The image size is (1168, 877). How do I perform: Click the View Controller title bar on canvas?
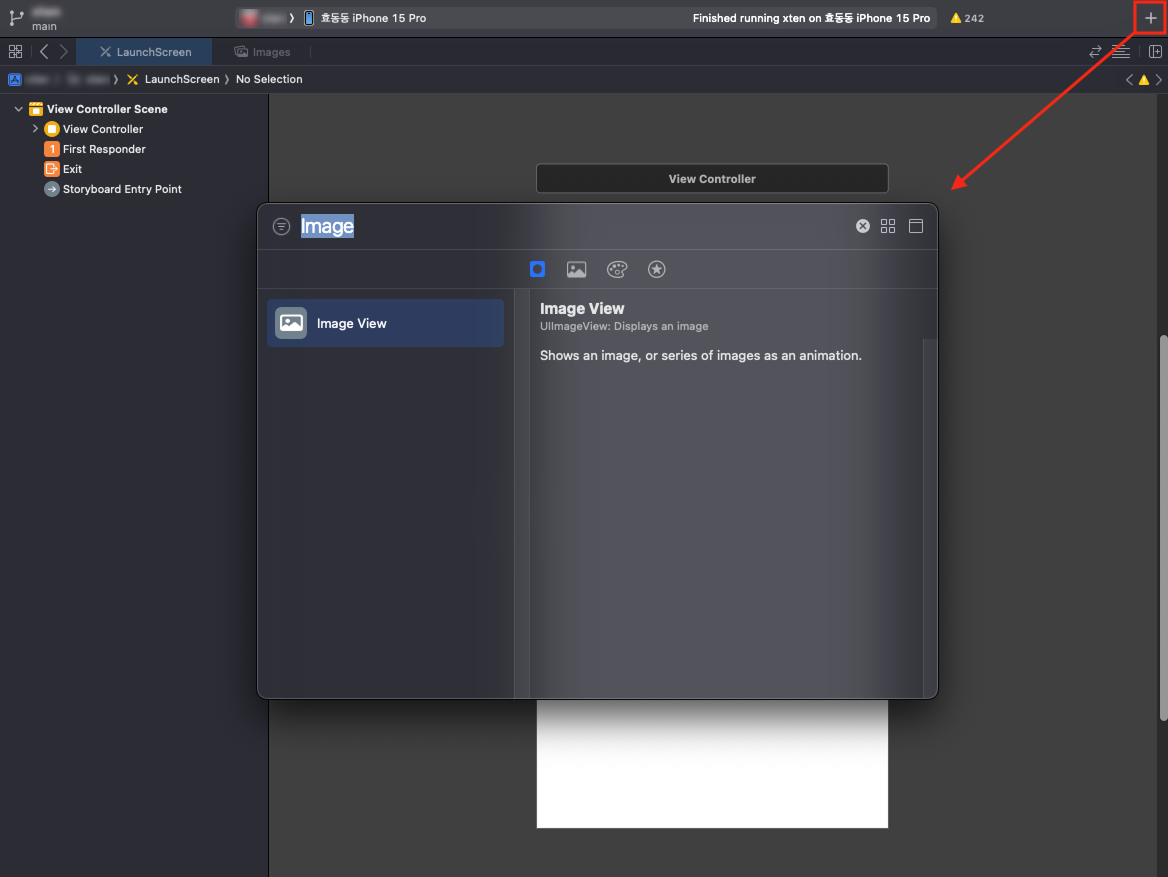coord(712,179)
